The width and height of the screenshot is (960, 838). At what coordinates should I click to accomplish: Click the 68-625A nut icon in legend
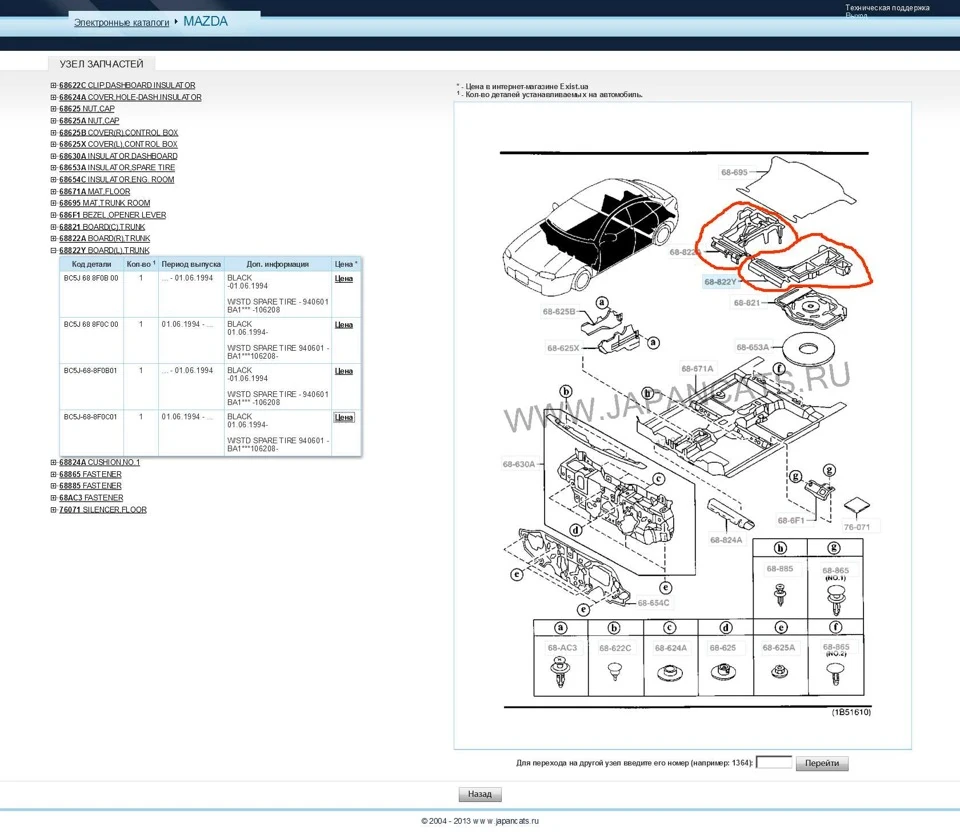(779, 672)
